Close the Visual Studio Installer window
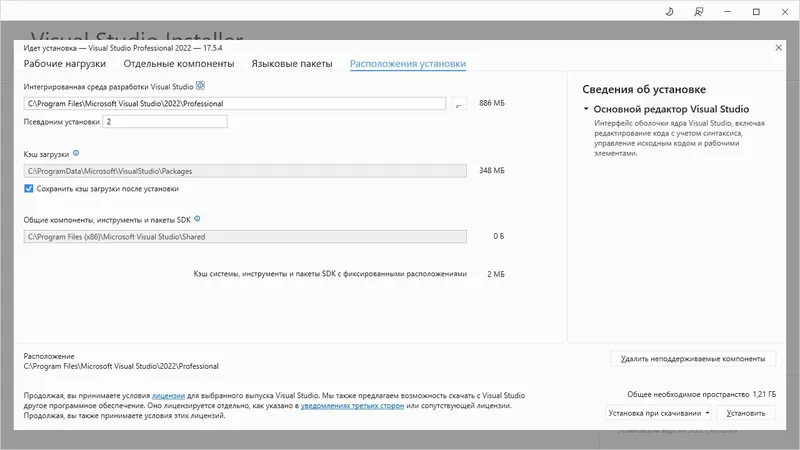The height and width of the screenshot is (450, 800). point(785,12)
